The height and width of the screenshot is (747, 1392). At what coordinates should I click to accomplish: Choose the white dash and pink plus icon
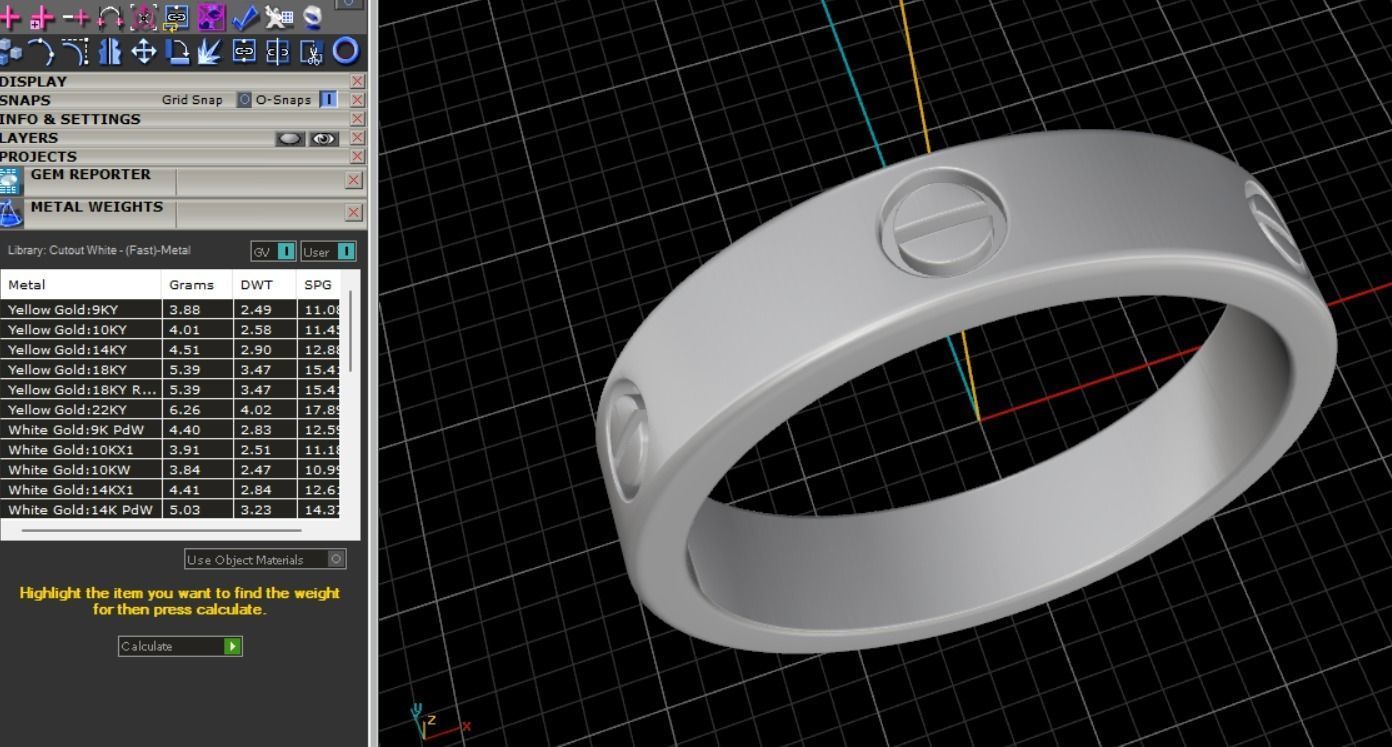pos(76,17)
